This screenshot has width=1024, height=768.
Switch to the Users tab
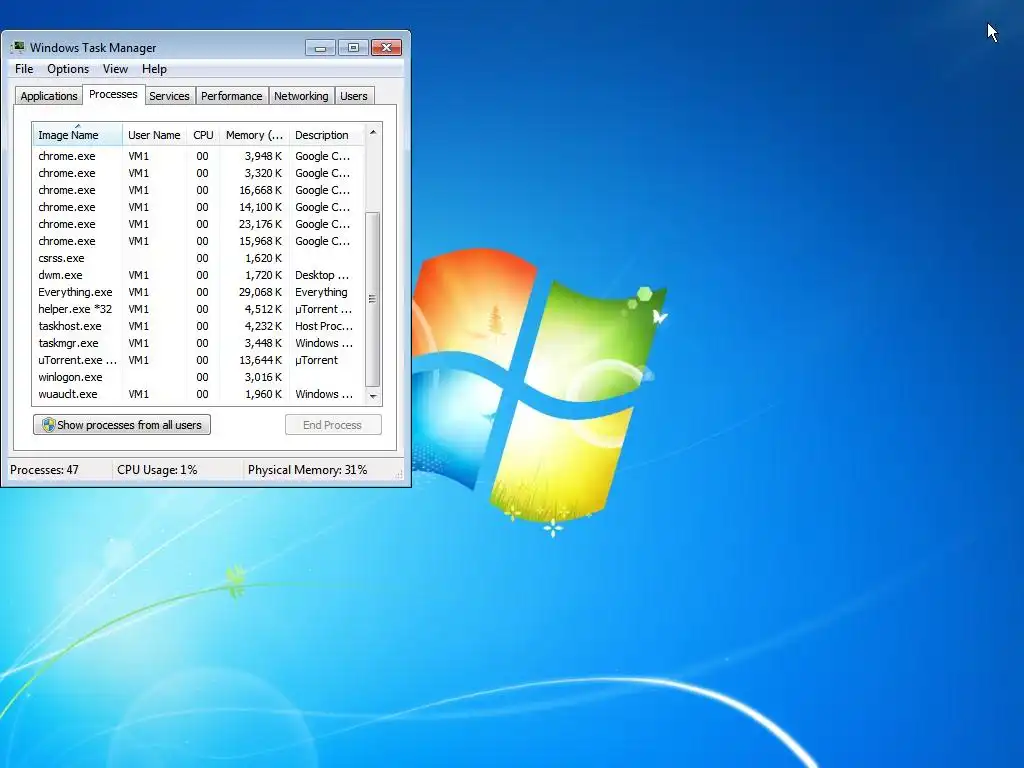pos(353,96)
